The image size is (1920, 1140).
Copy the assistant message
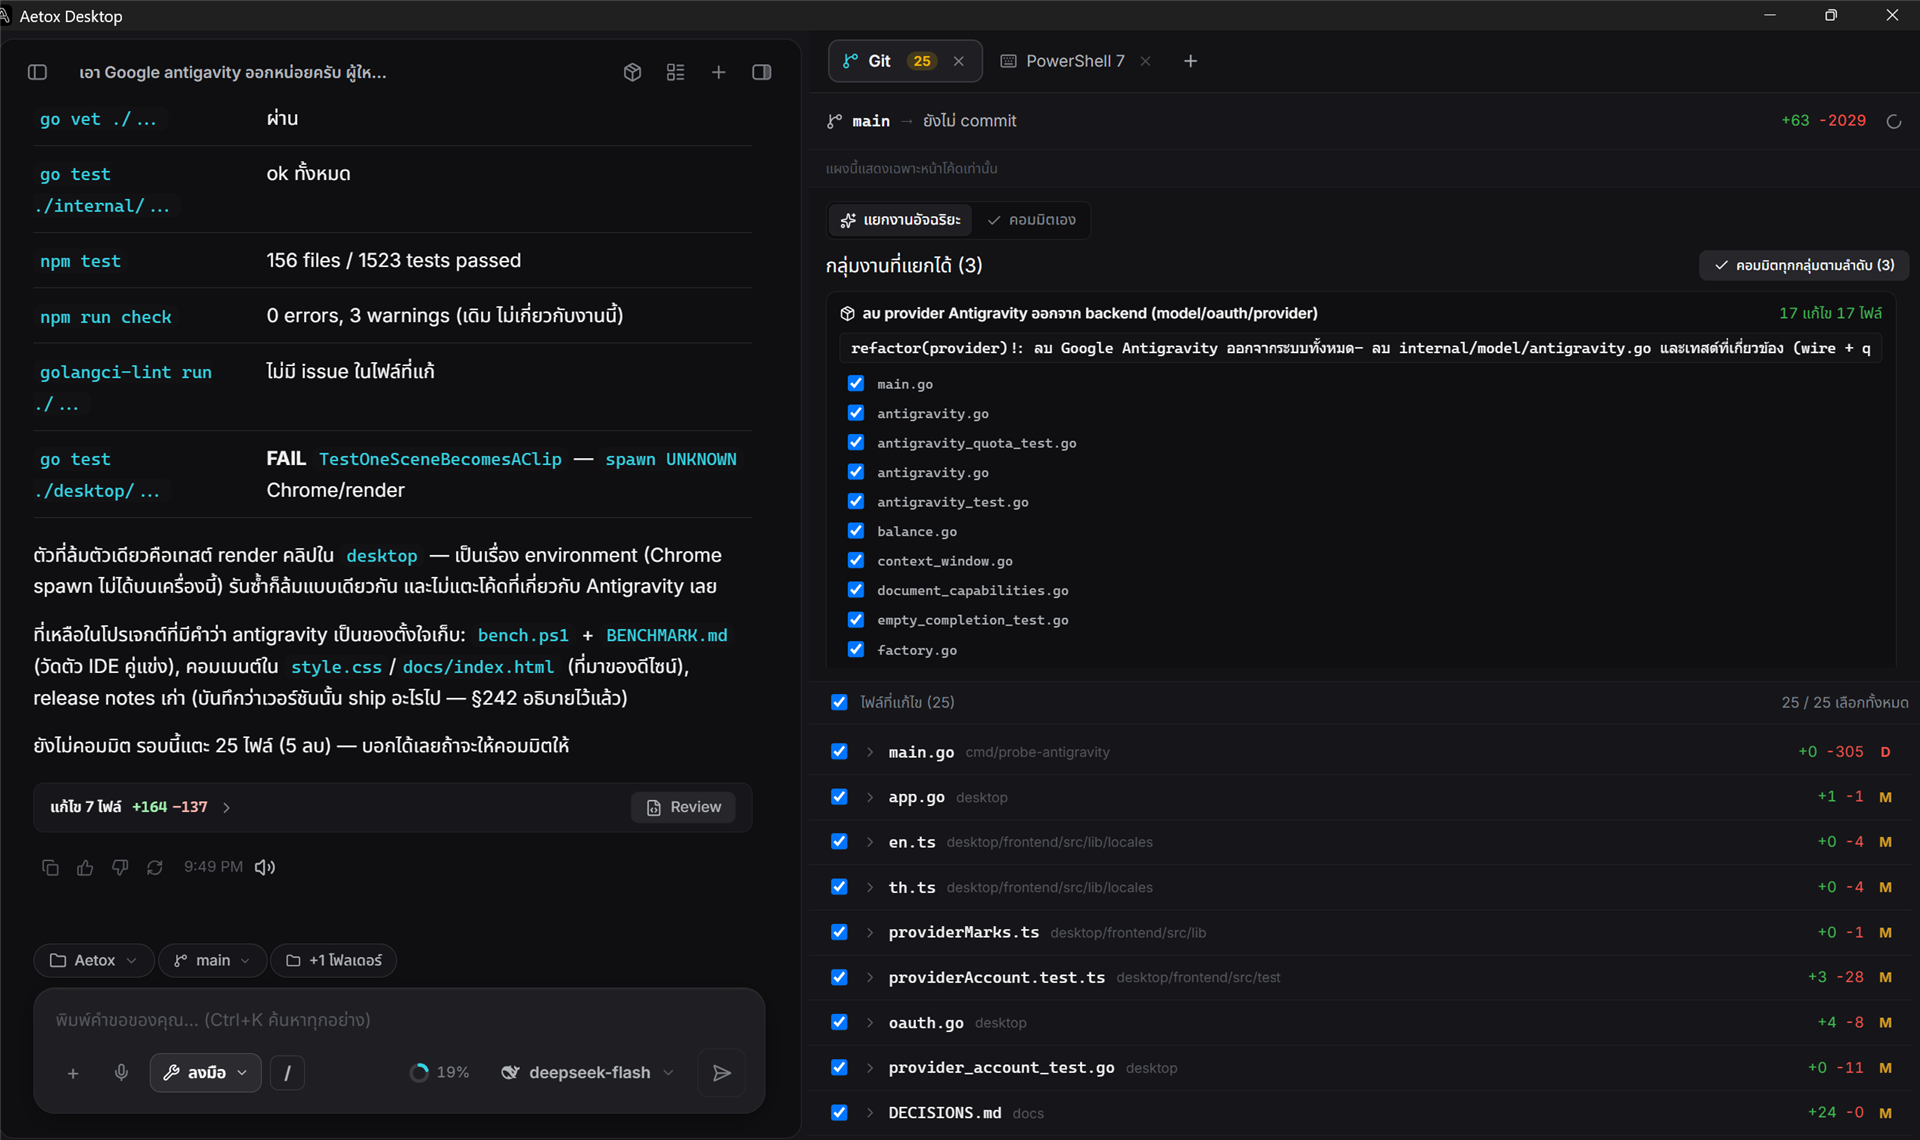(x=50, y=867)
